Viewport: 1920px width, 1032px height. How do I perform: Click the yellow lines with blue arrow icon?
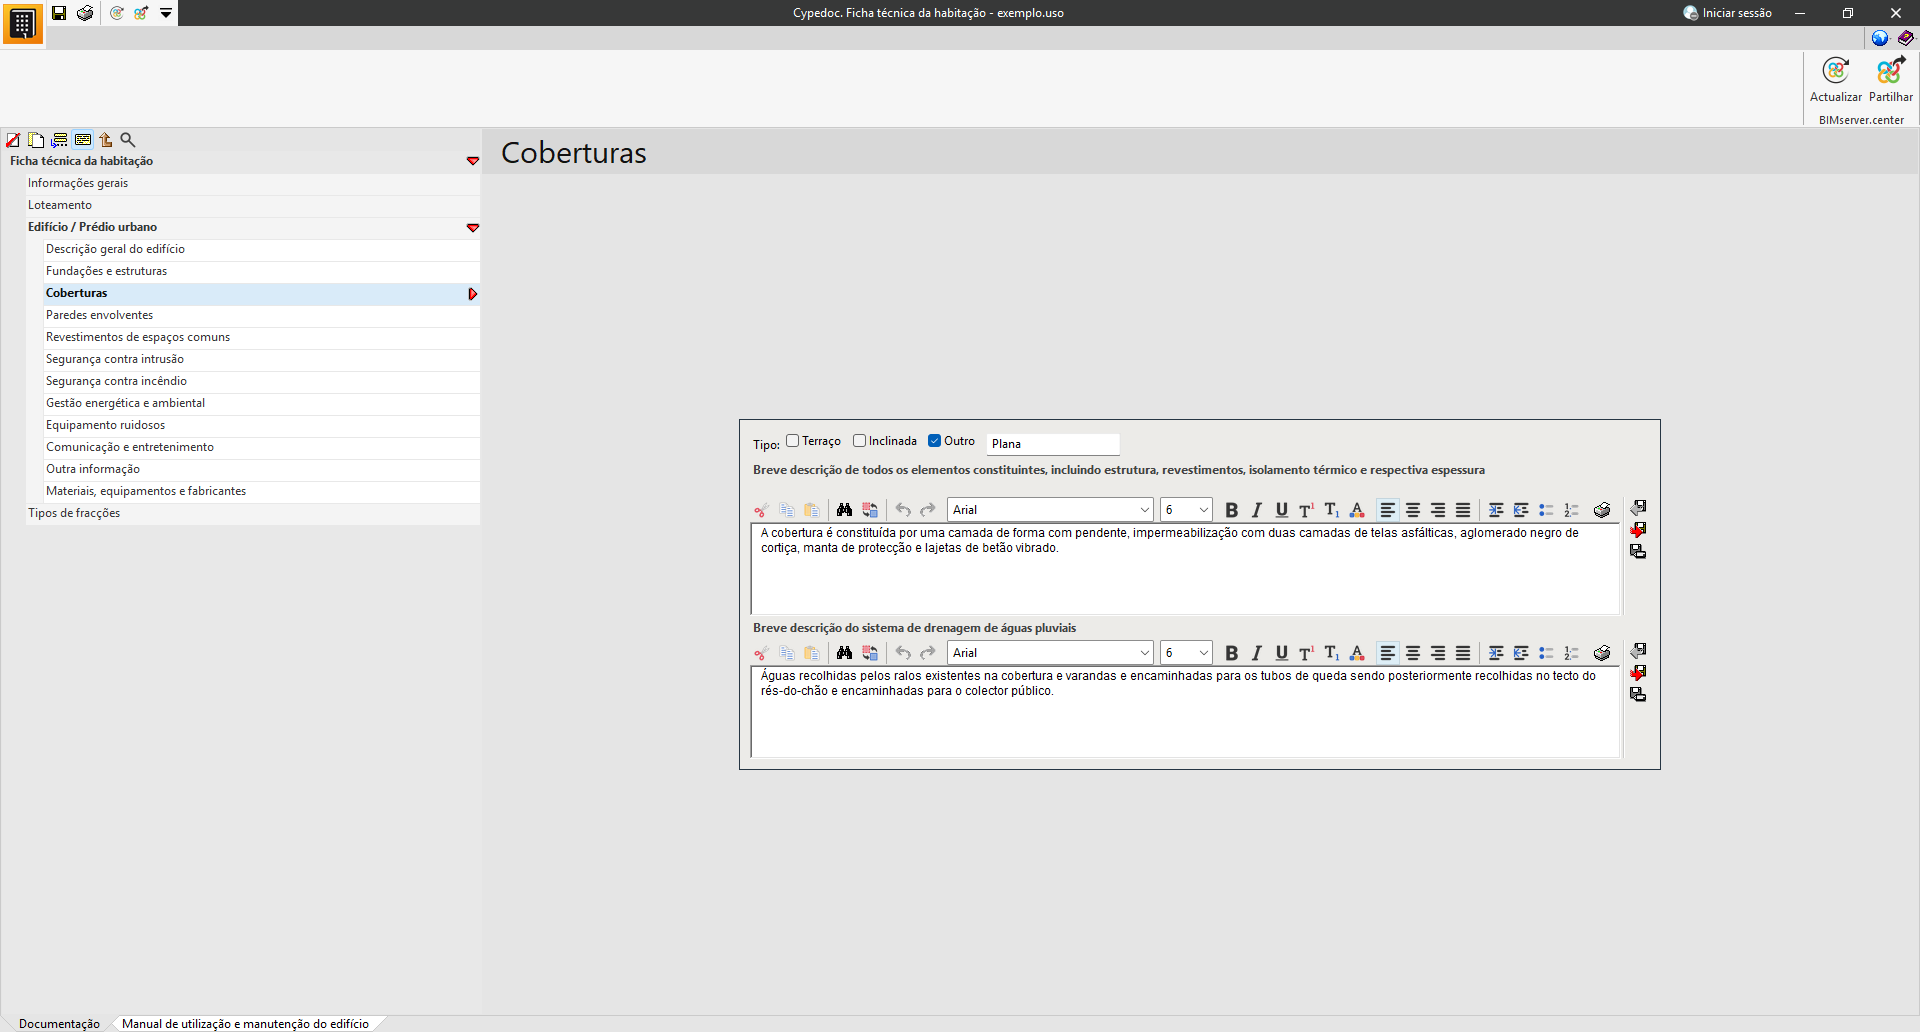60,140
